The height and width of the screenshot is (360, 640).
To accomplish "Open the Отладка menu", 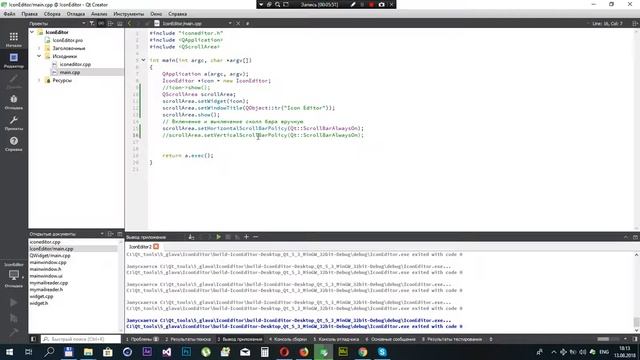I will [x=76, y=14].
